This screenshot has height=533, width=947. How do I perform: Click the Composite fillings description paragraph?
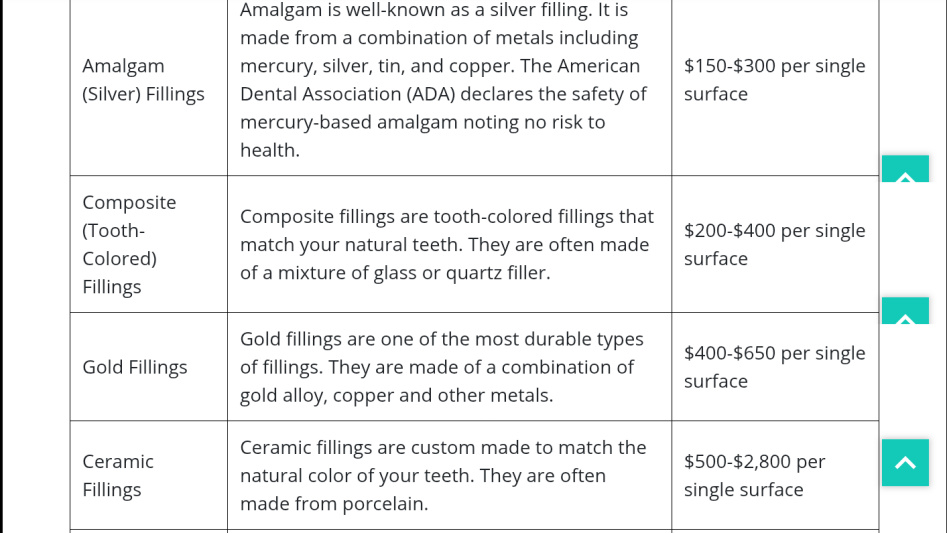click(x=447, y=244)
